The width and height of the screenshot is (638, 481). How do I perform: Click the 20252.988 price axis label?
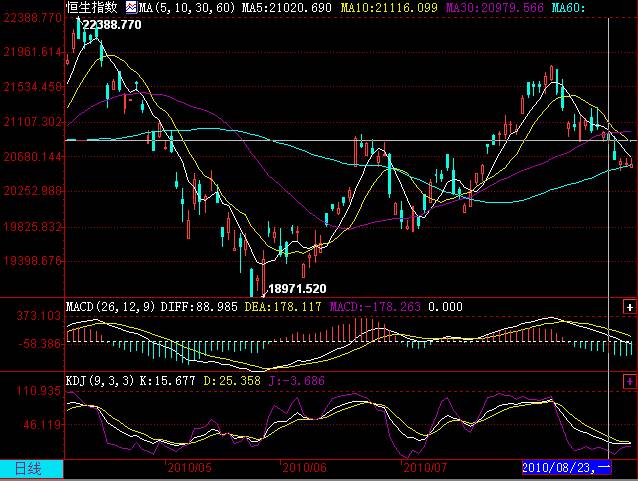pos(33,191)
